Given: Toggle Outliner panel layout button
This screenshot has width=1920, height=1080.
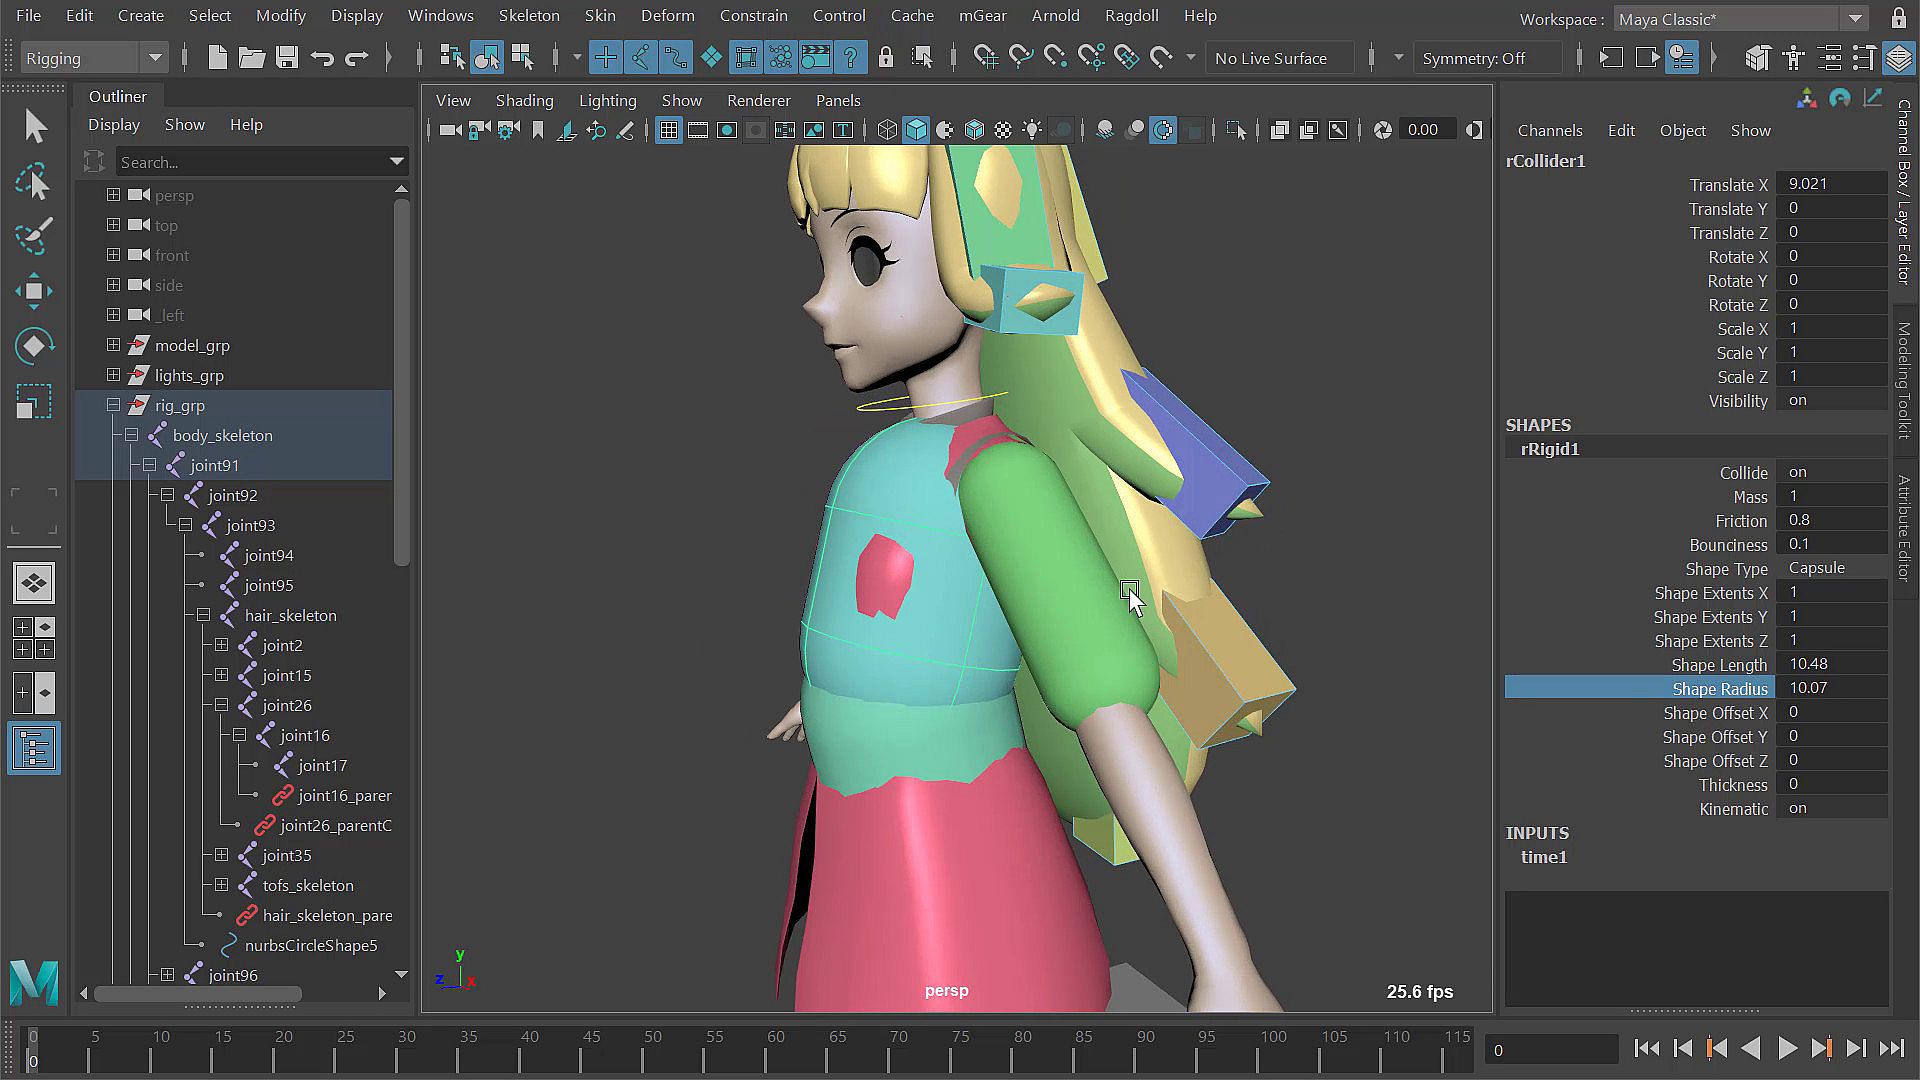Looking at the screenshot, I should [x=34, y=748].
